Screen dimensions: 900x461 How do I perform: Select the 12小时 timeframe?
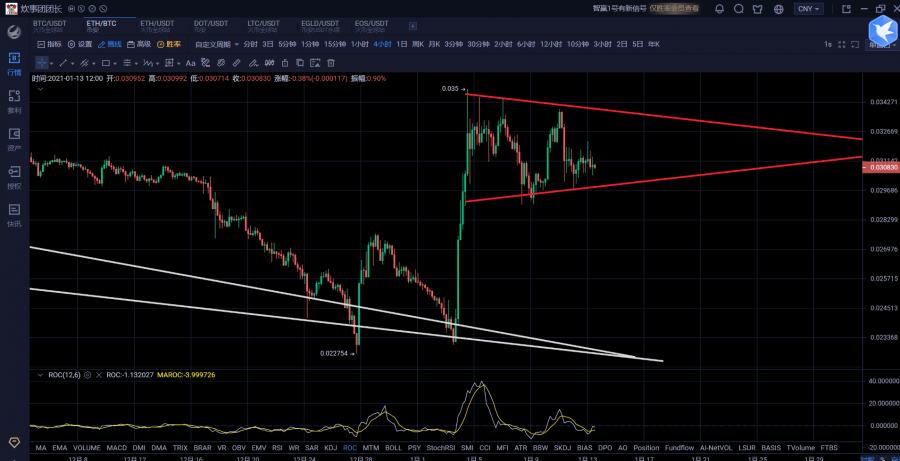552,44
